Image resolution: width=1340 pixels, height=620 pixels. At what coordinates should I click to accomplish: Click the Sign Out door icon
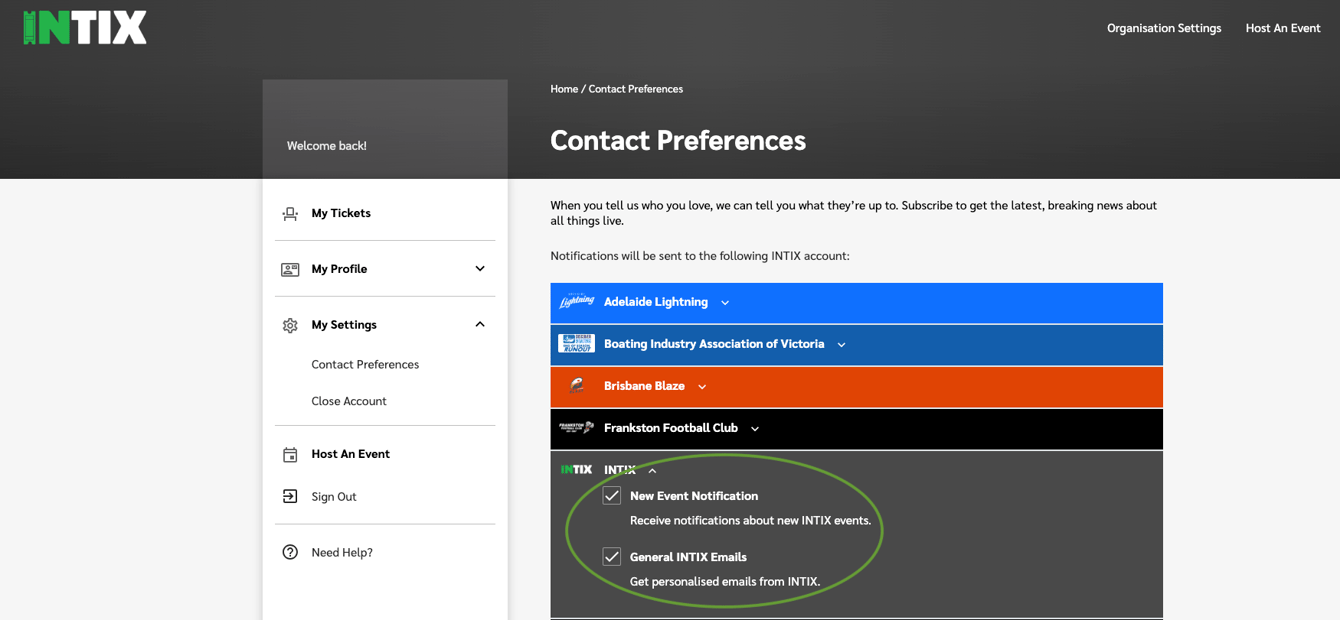click(x=290, y=496)
